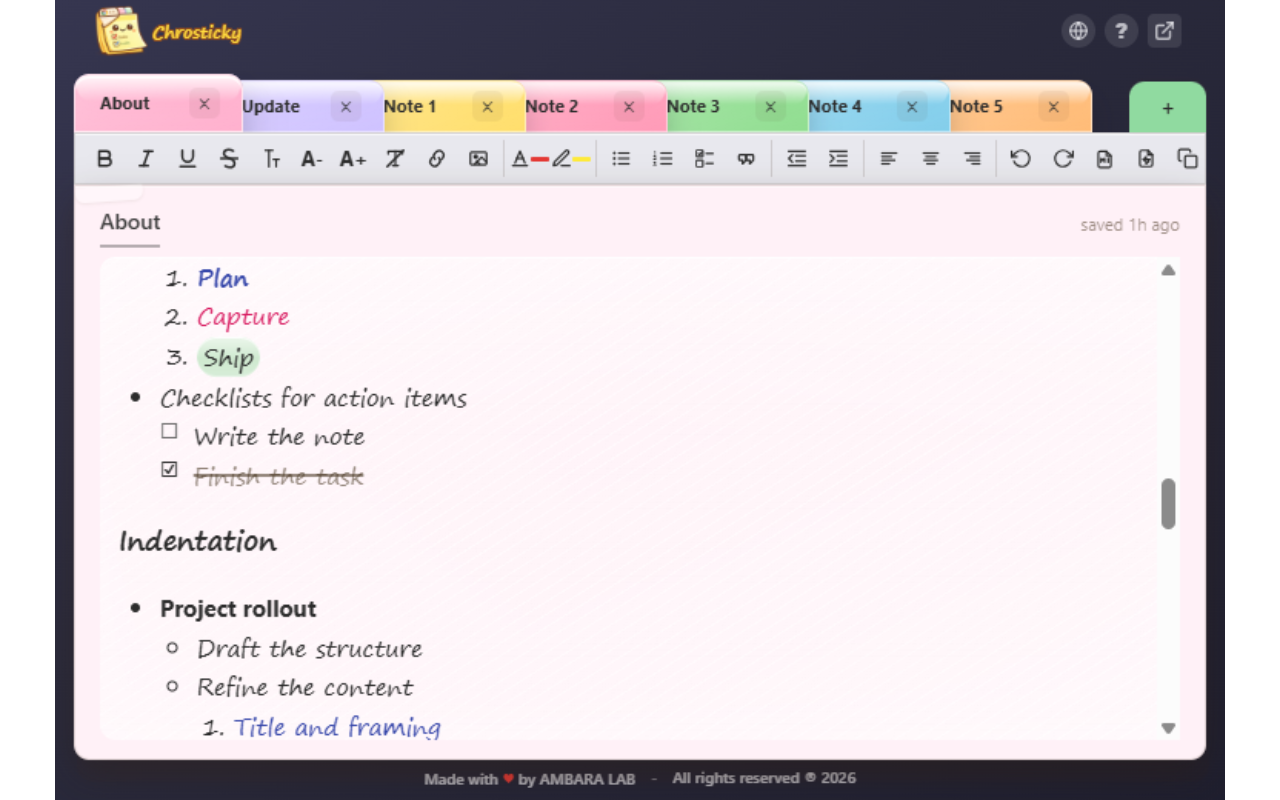The height and width of the screenshot is (800, 1280).
Task: Check the 'Write the note' checkbox
Action: click(169, 431)
